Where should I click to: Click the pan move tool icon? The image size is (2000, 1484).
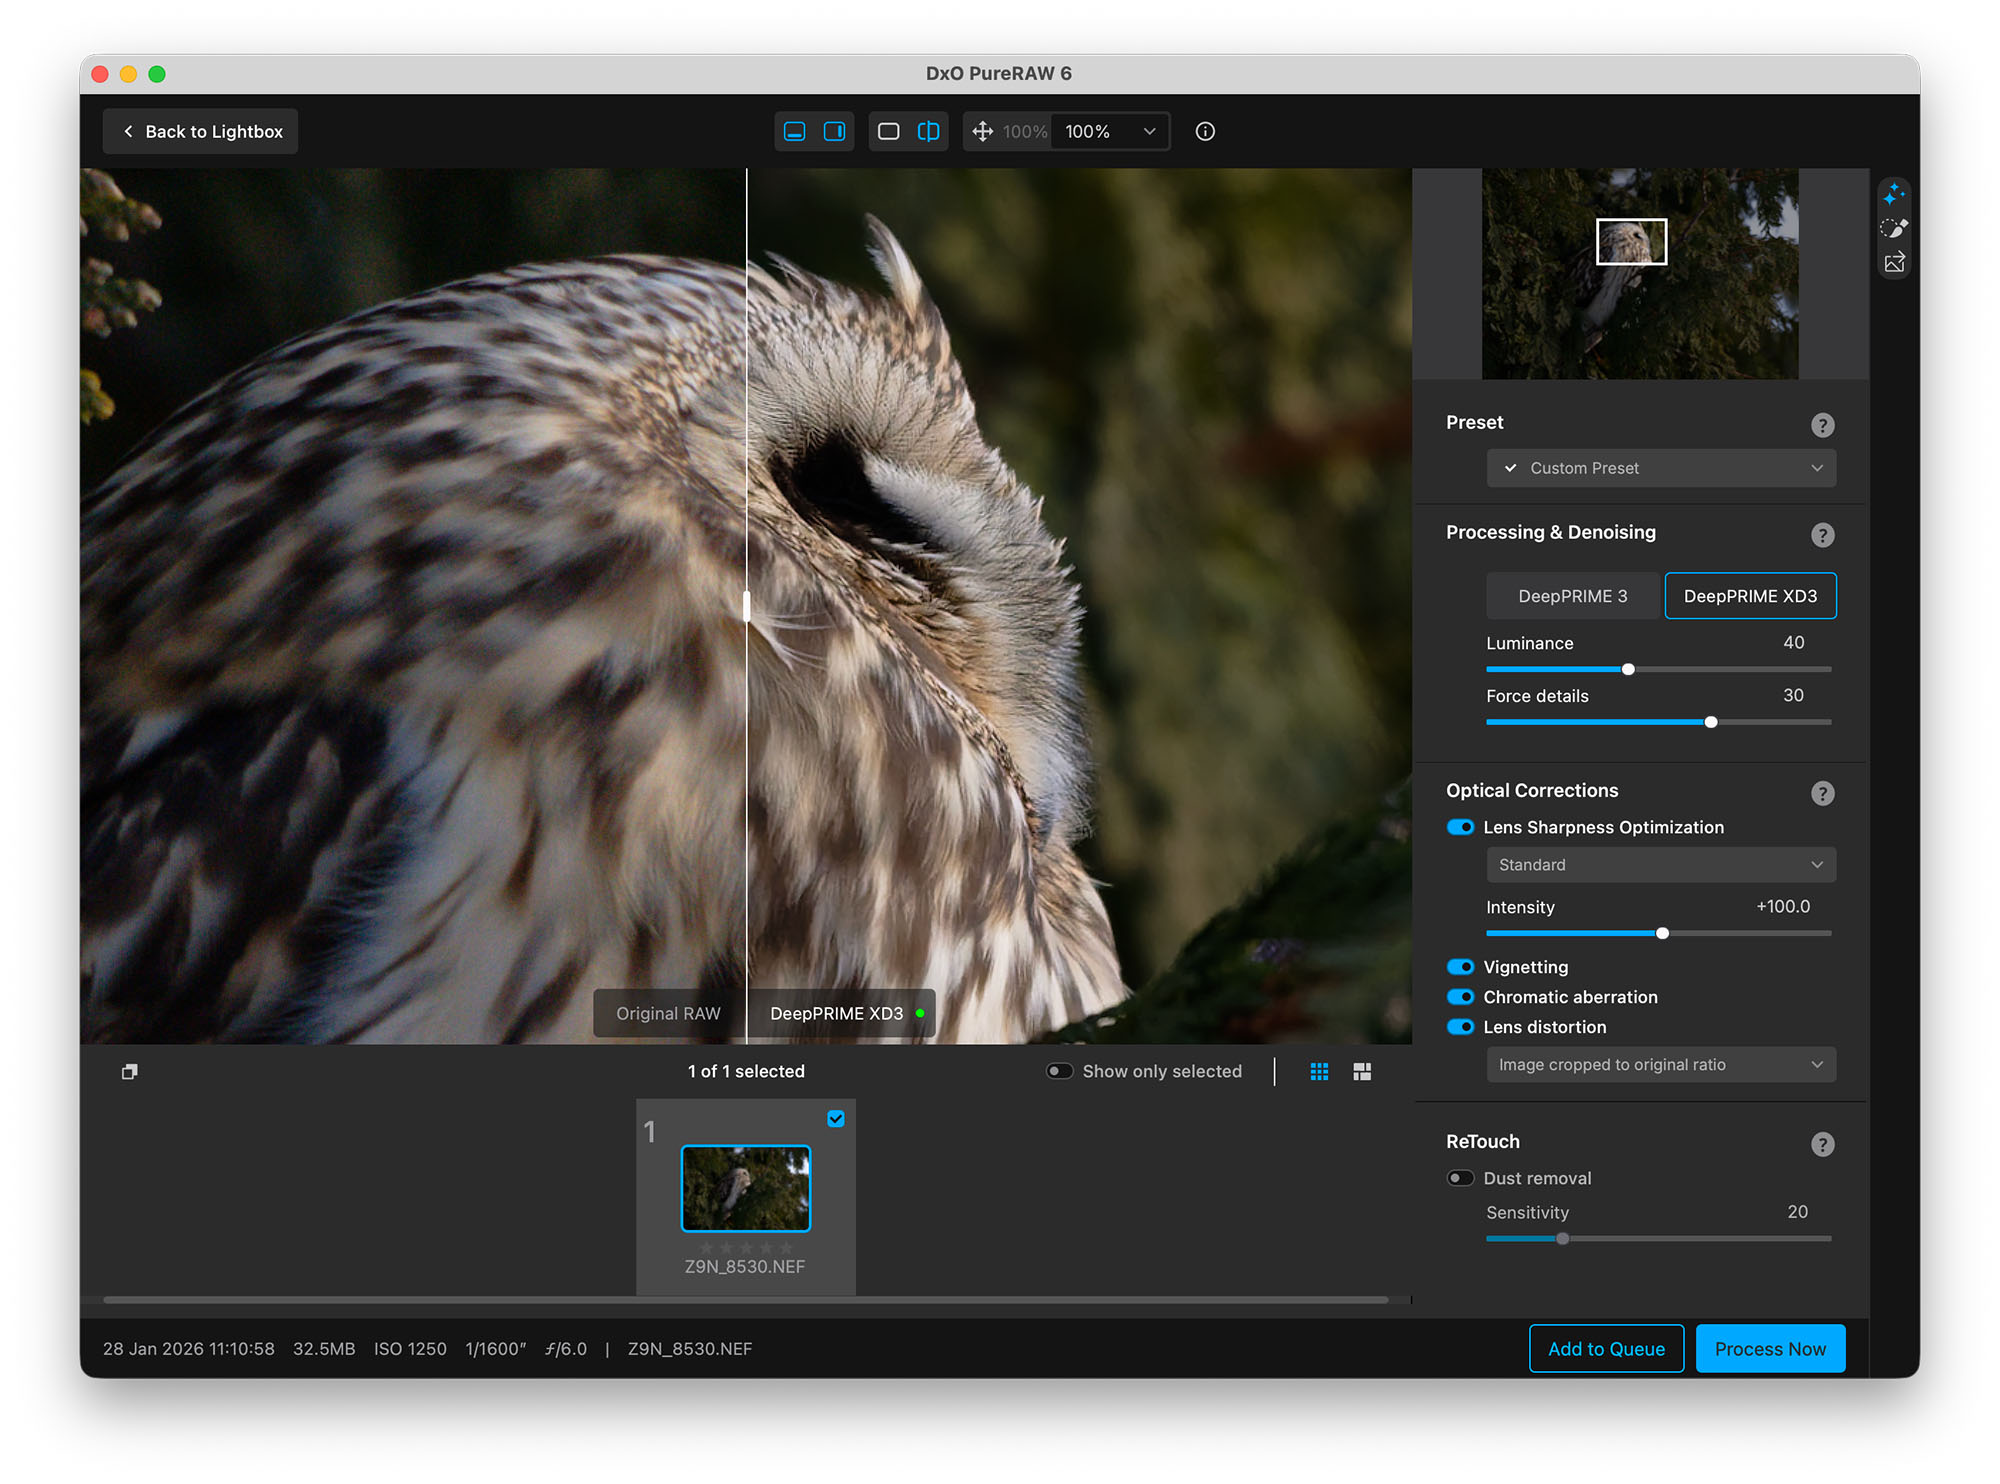[x=982, y=131]
